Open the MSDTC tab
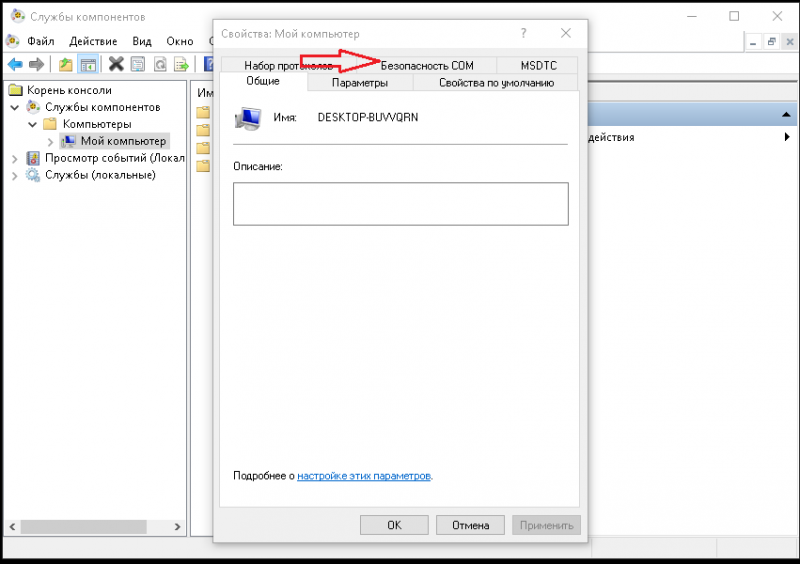Viewport: 800px width, 564px height. 538,66
